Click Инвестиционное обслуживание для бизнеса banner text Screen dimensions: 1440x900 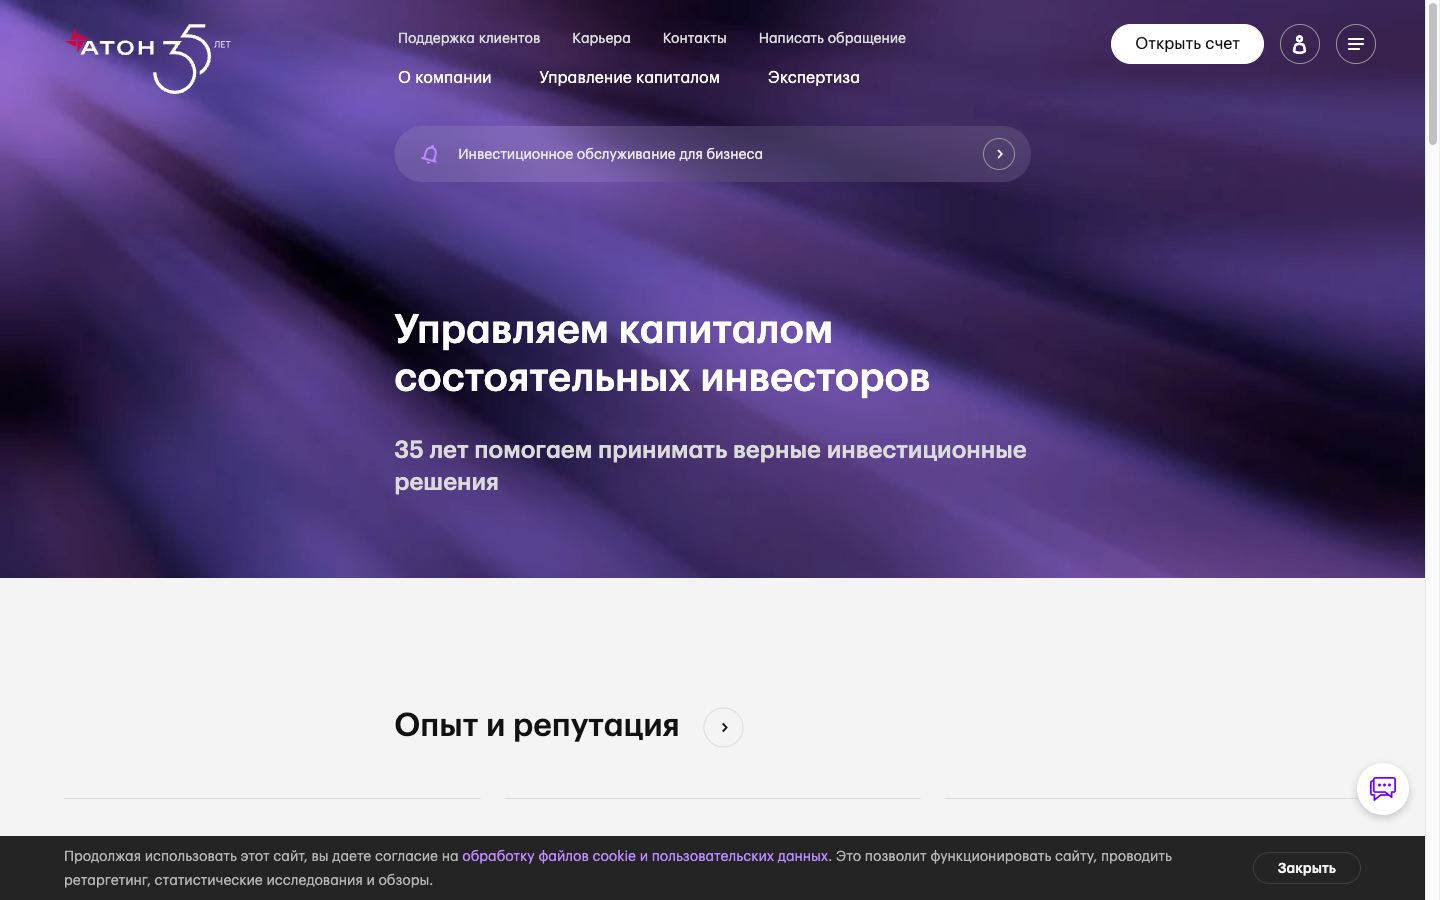(610, 154)
